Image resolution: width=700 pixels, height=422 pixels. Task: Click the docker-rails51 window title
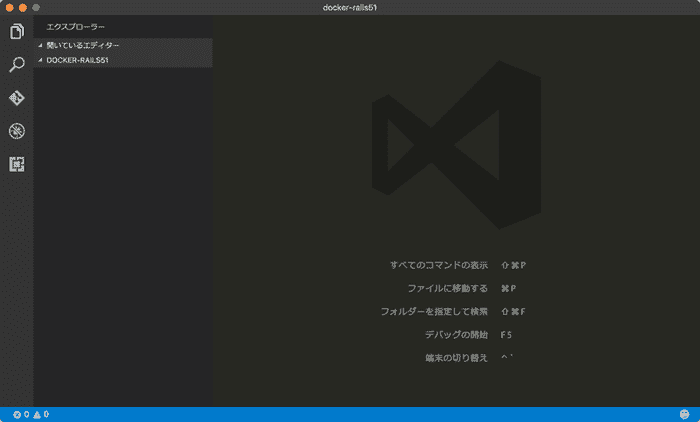pyautogui.click(x=350, y=8)
